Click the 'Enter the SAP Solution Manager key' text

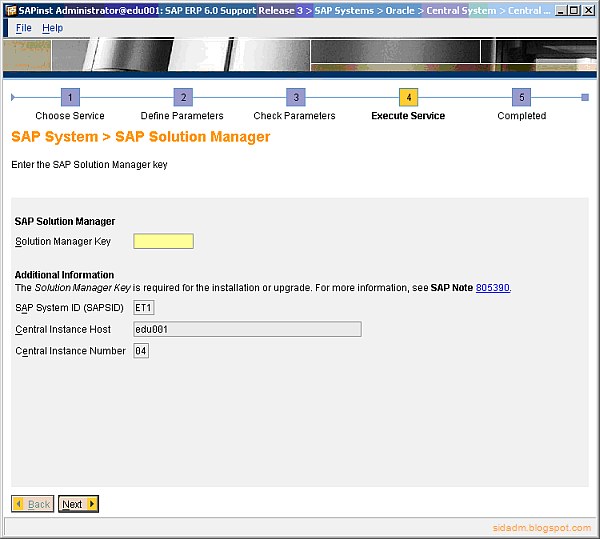point(89,165)
